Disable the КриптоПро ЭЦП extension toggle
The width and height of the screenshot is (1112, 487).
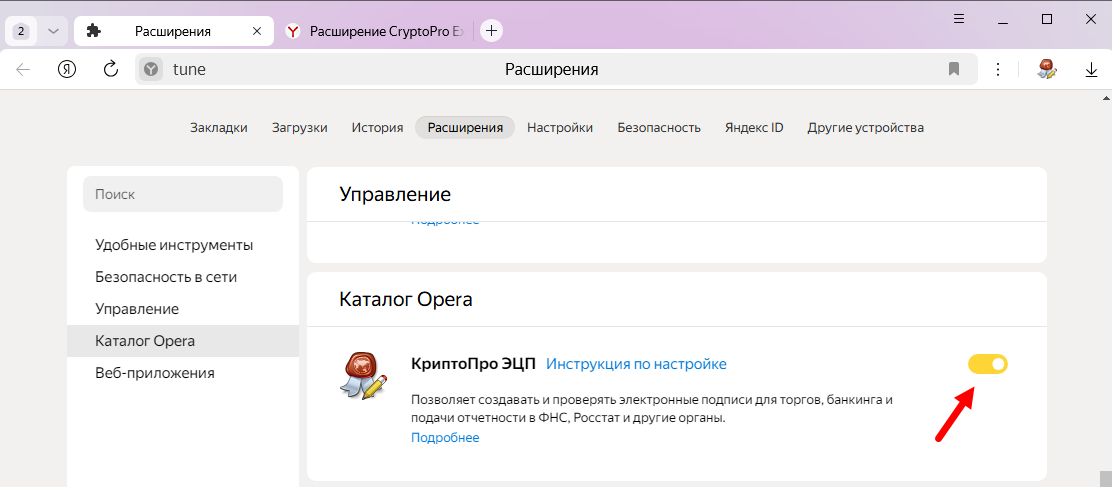(987, 364)
